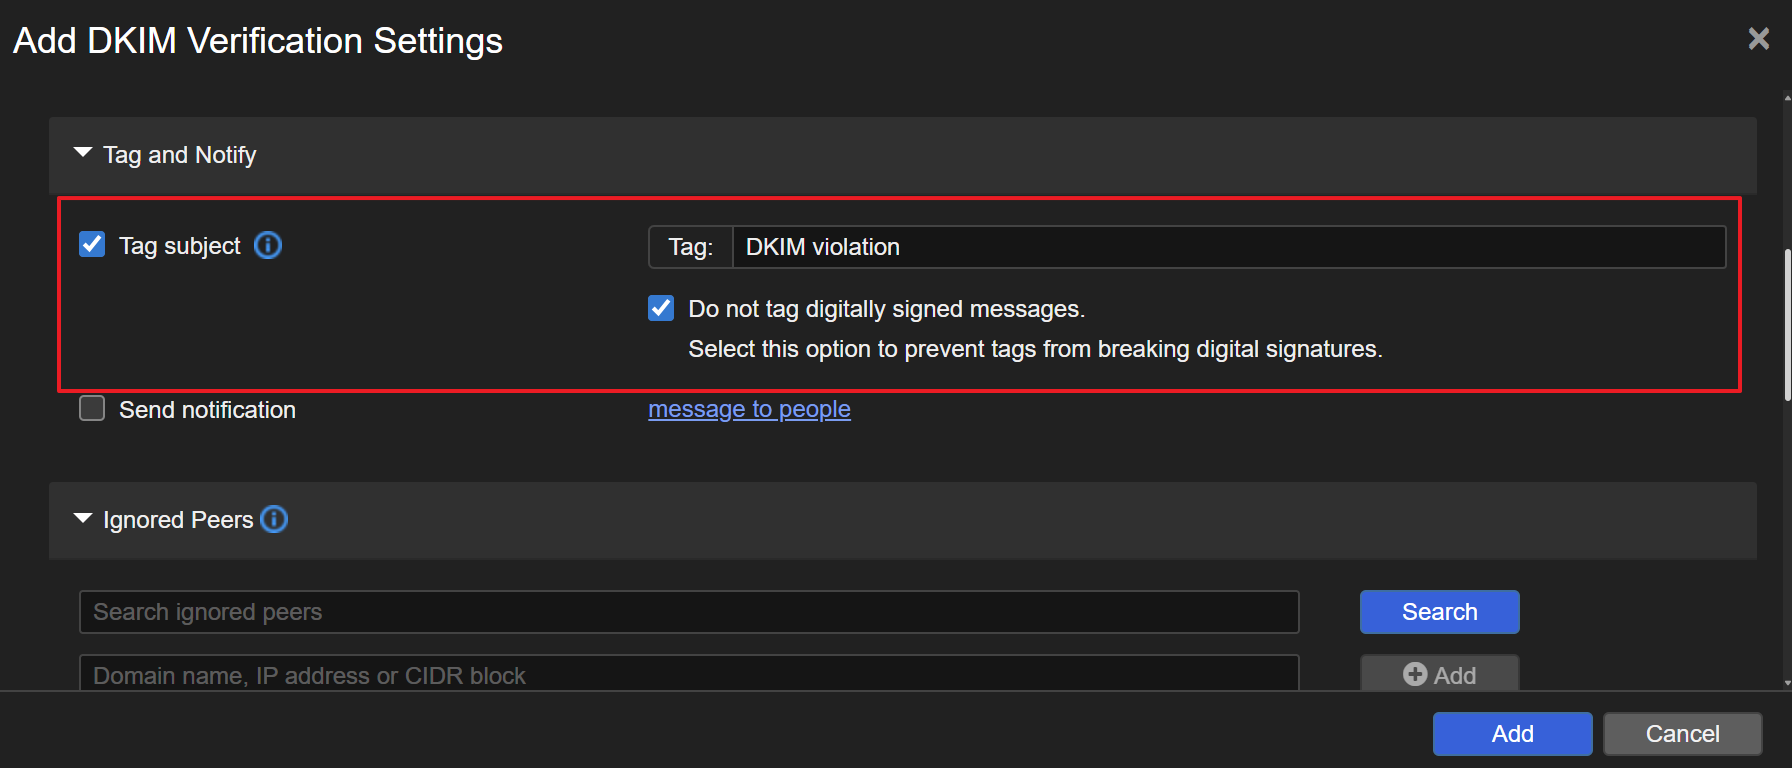Click the Tag text field with DKIM violation
Screen dimensions: 1792x768
click(x=1228, y=247)
